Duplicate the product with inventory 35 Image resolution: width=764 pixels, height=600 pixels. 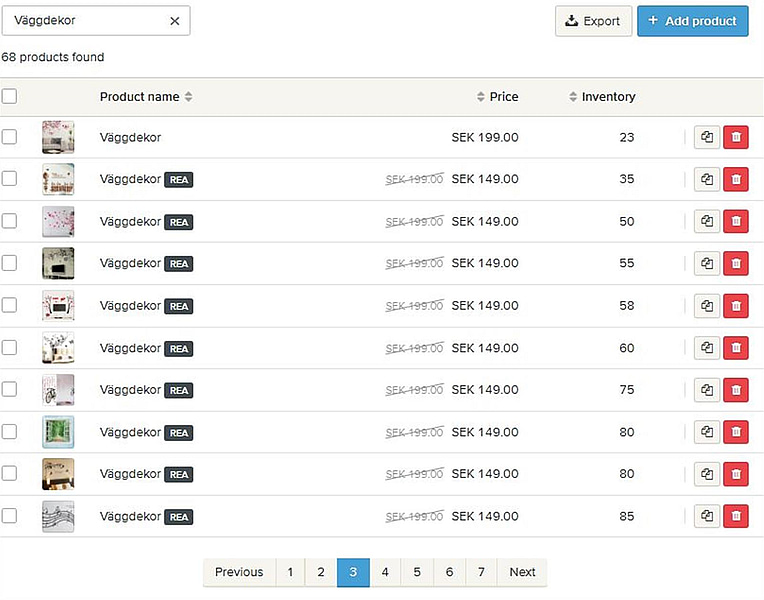pos(707,179)
